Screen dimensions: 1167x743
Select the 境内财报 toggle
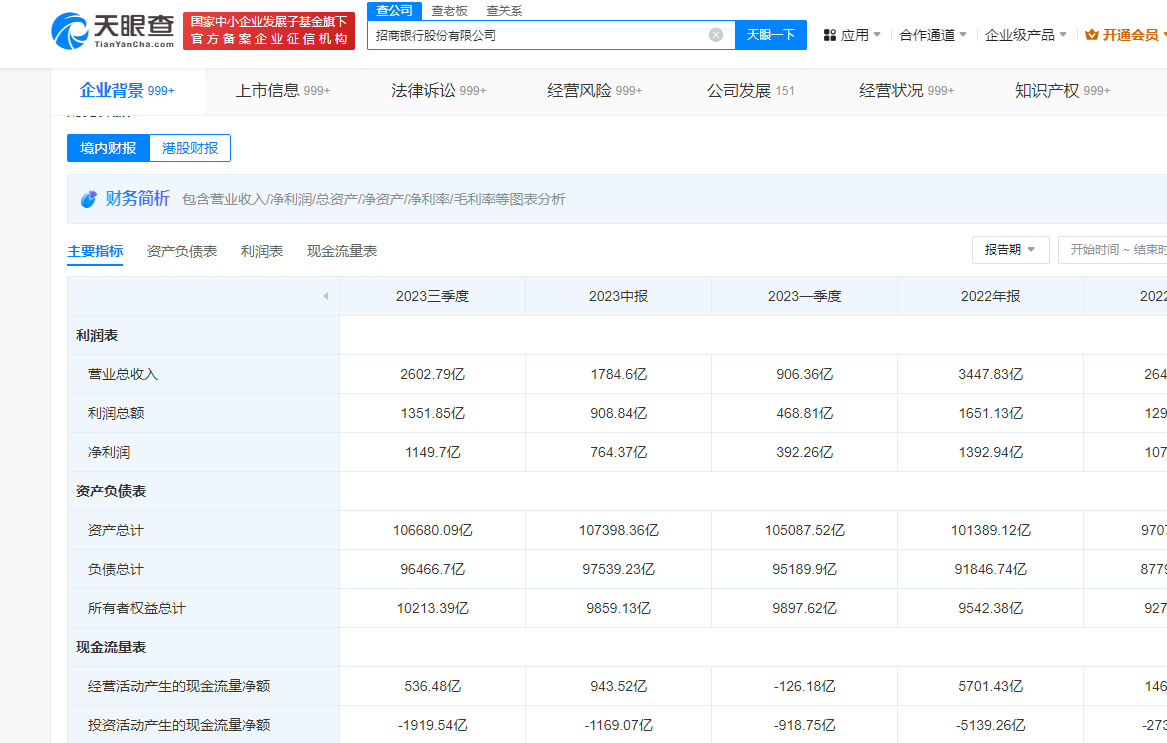tap(108, 148)
